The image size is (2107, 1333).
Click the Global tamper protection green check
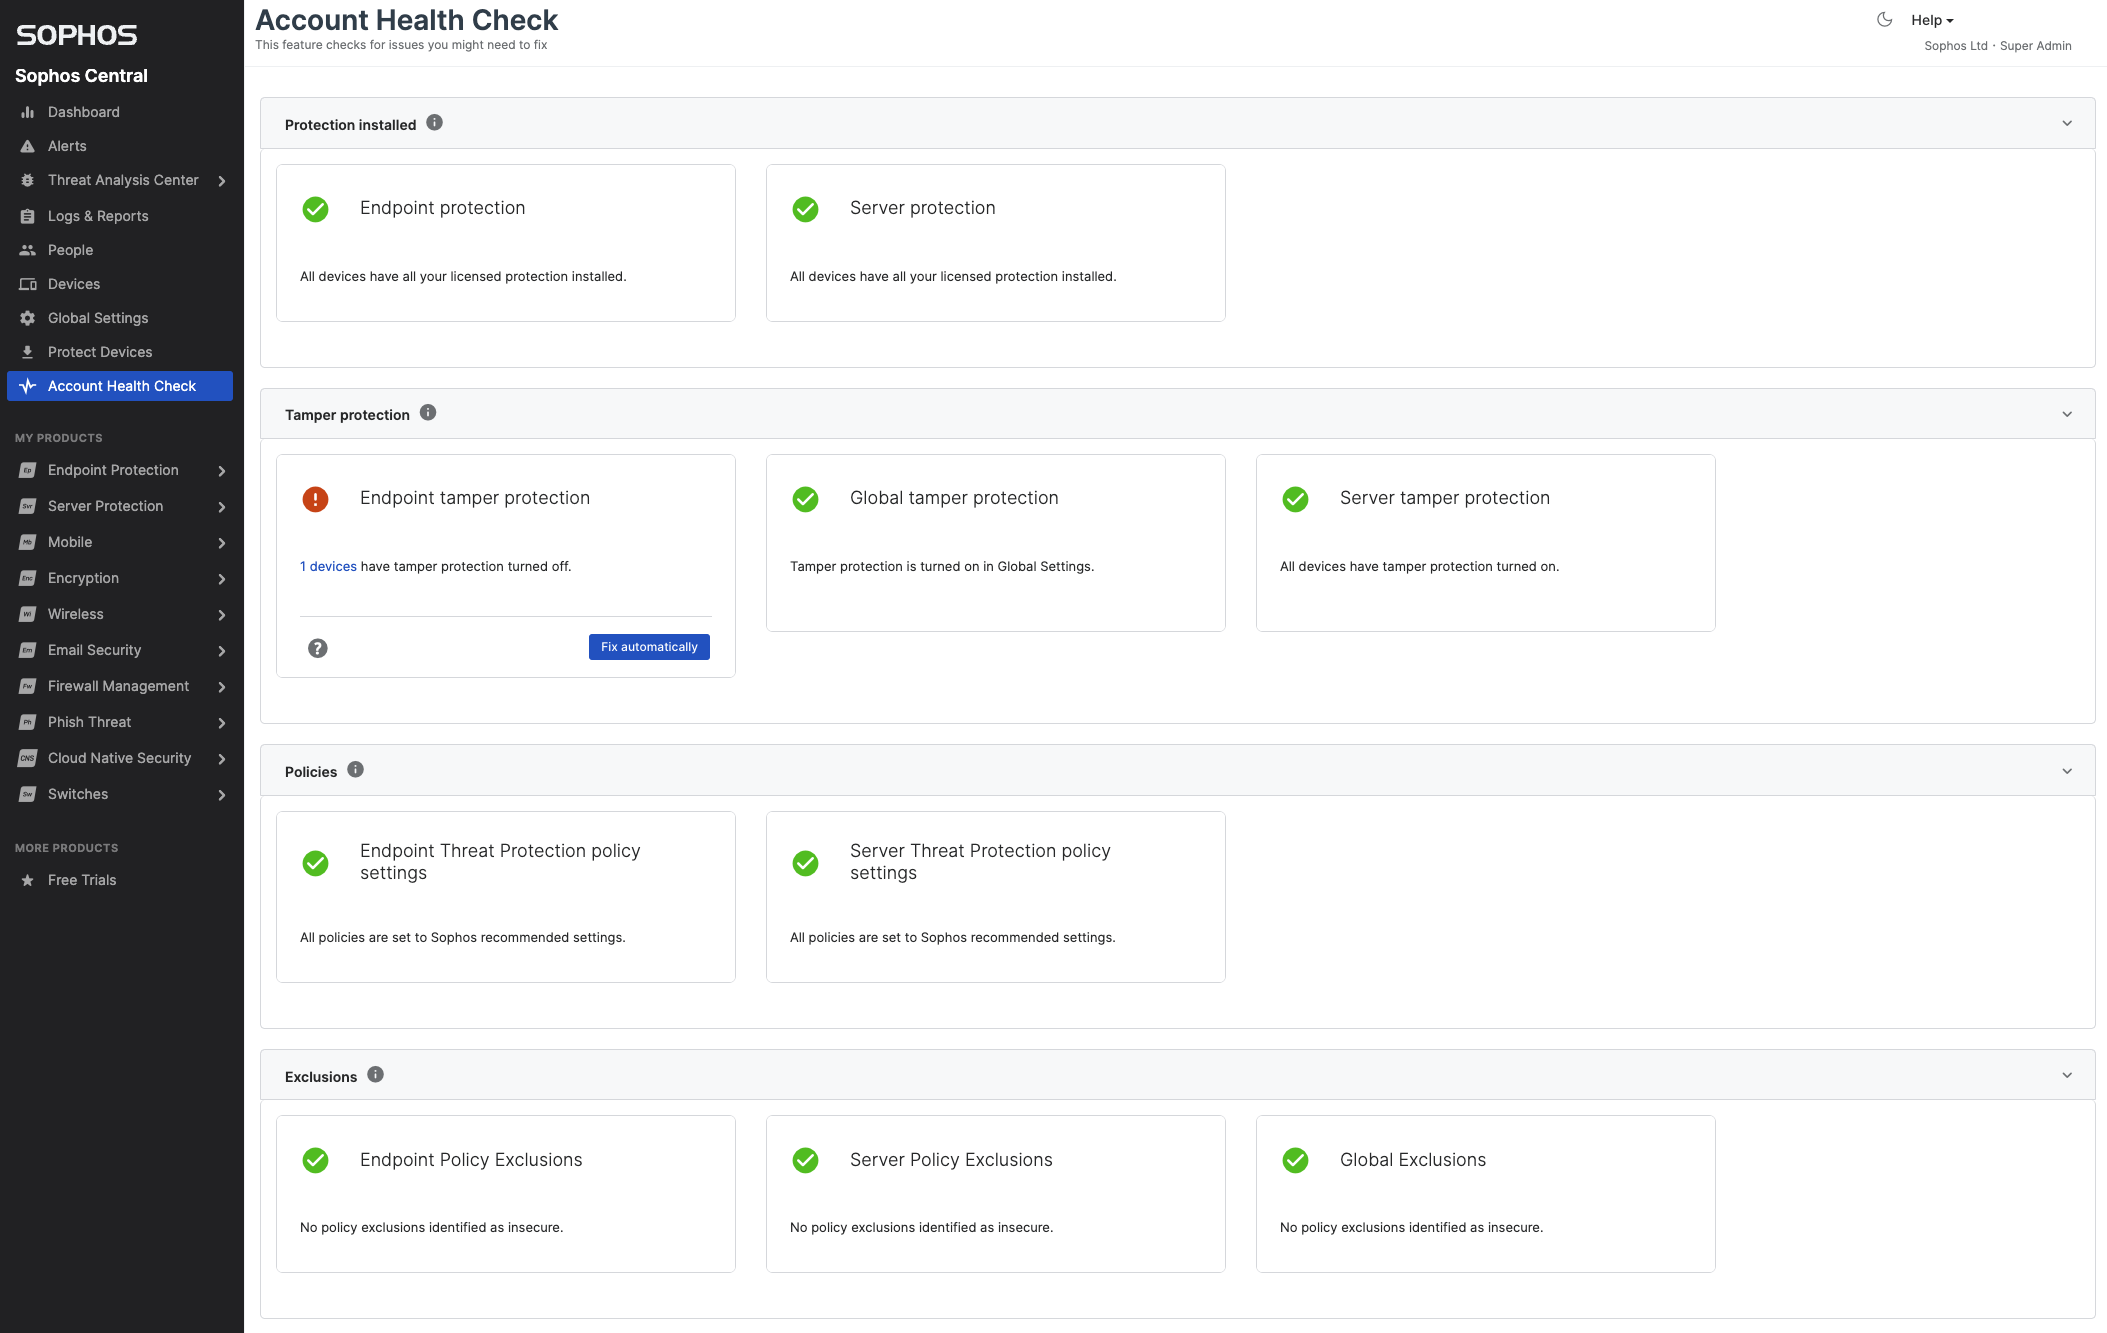point(805,499)
